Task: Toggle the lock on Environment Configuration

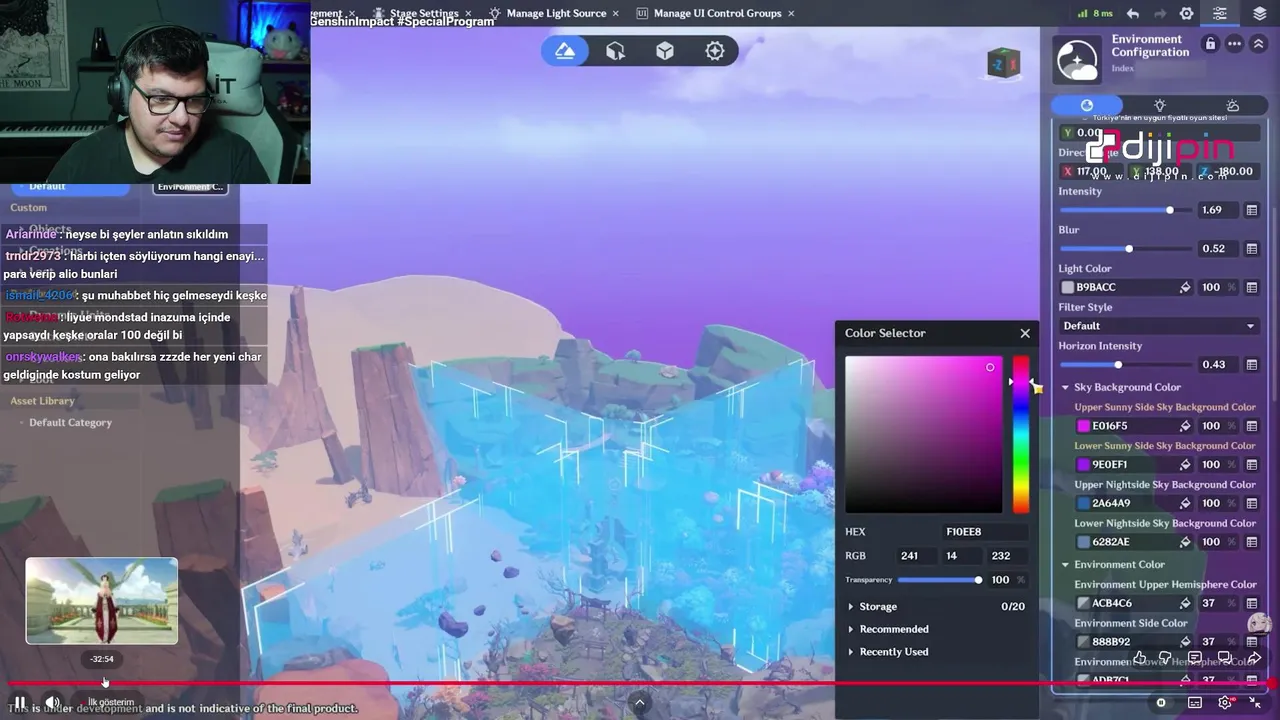Action: (x=1211, y=44)
